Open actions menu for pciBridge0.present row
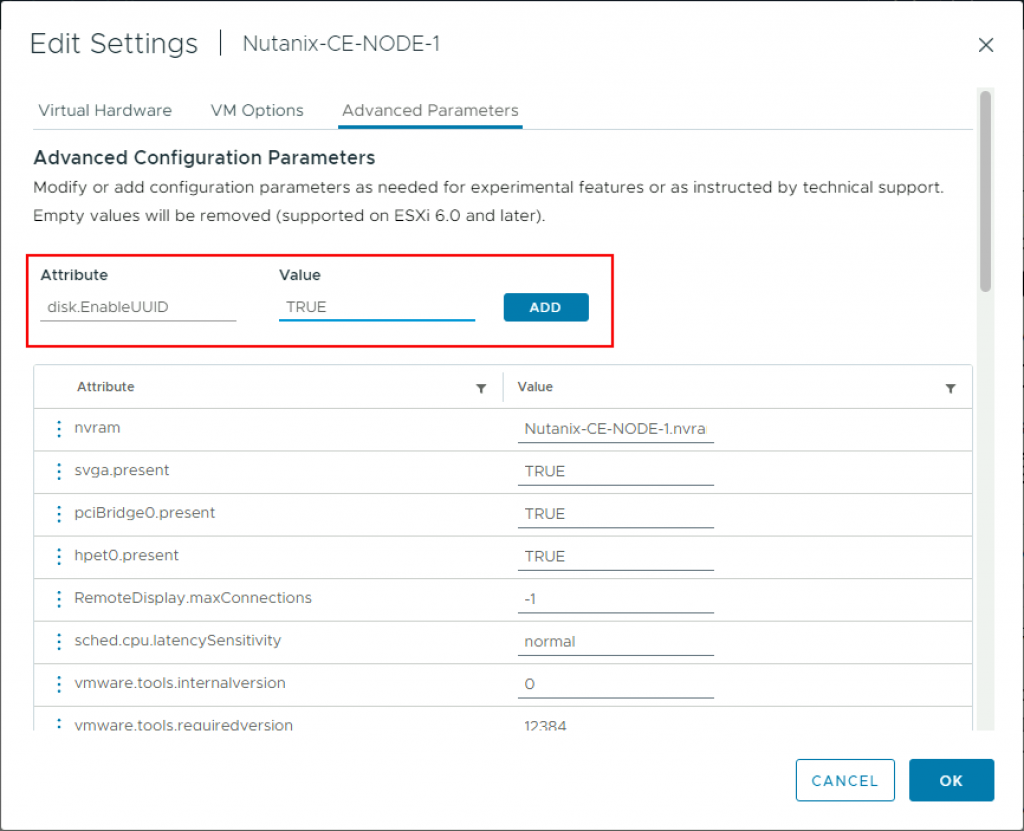 point(58,514)
